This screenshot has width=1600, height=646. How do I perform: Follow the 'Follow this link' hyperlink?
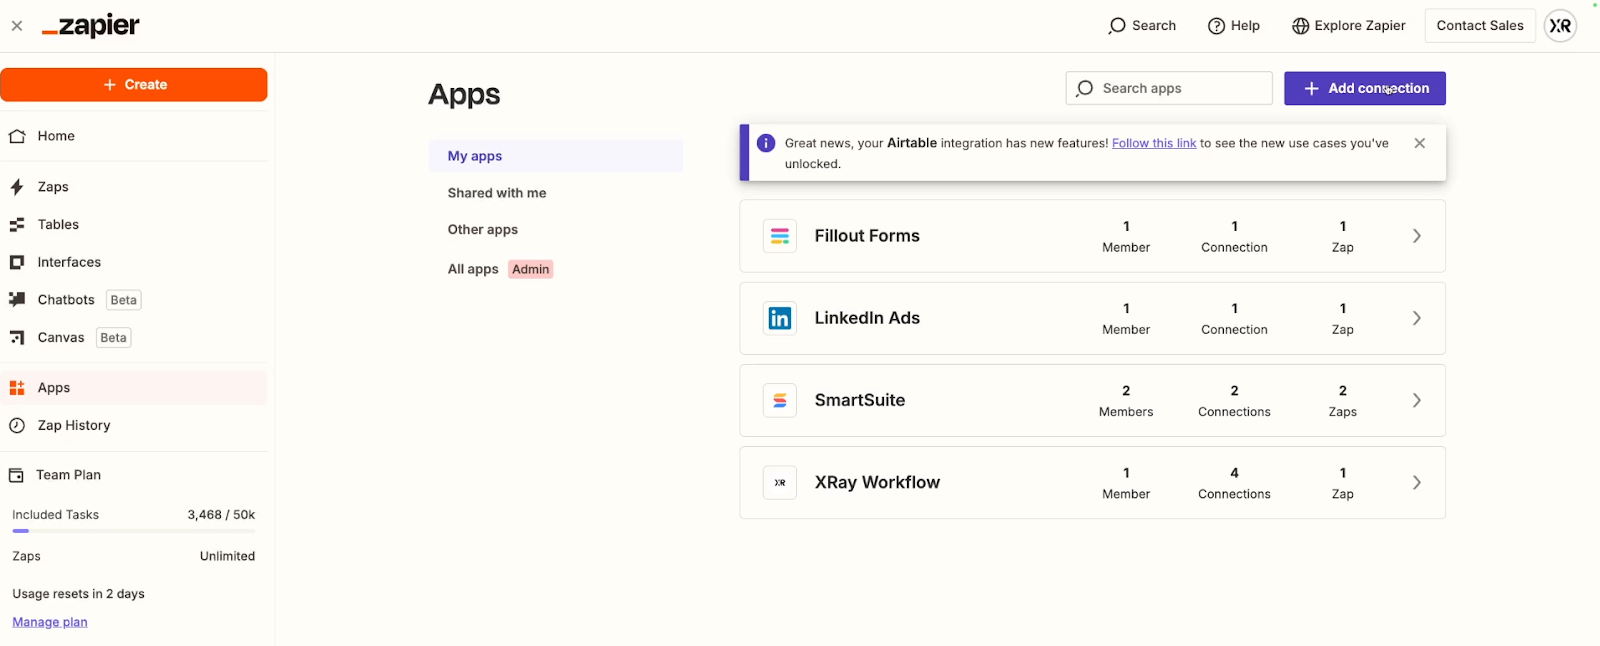click(x=1154, y=143)
